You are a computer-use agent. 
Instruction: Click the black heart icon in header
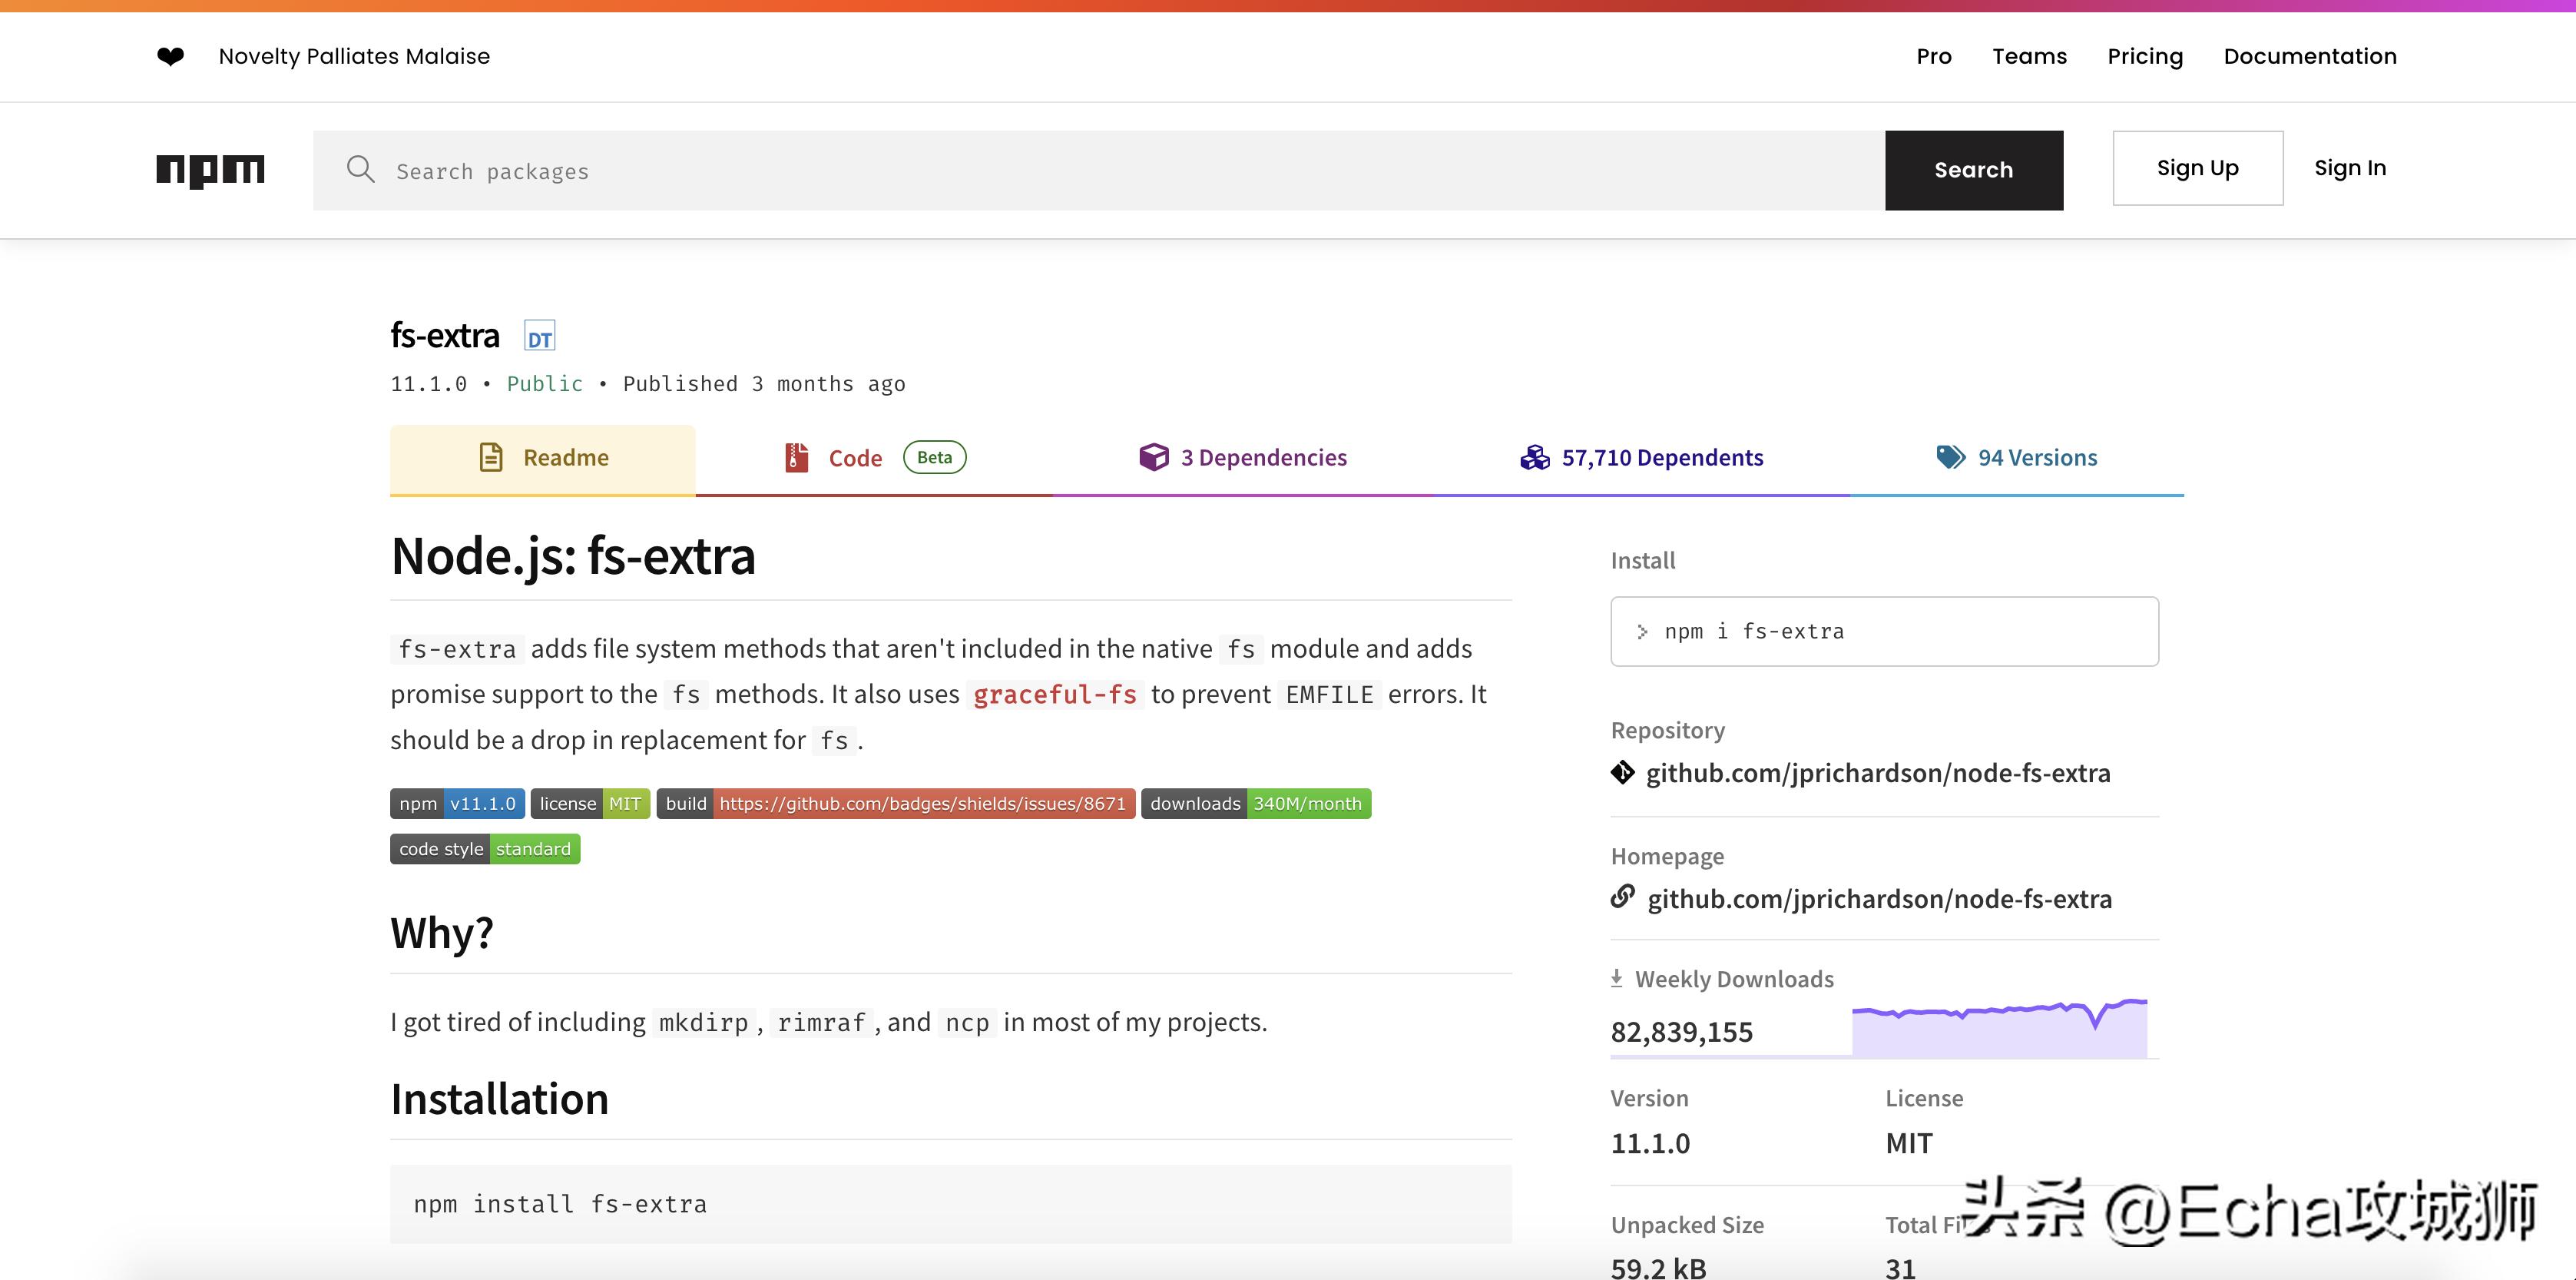click(170, 56)
